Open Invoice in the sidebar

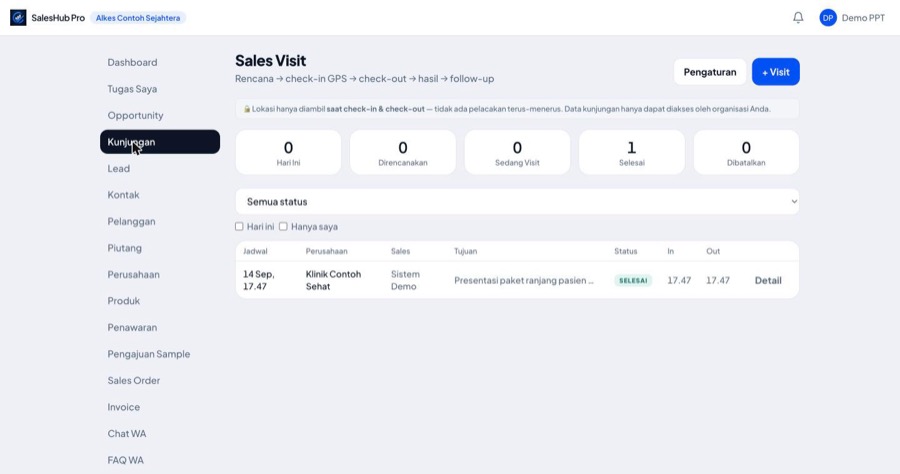point(123,407)
